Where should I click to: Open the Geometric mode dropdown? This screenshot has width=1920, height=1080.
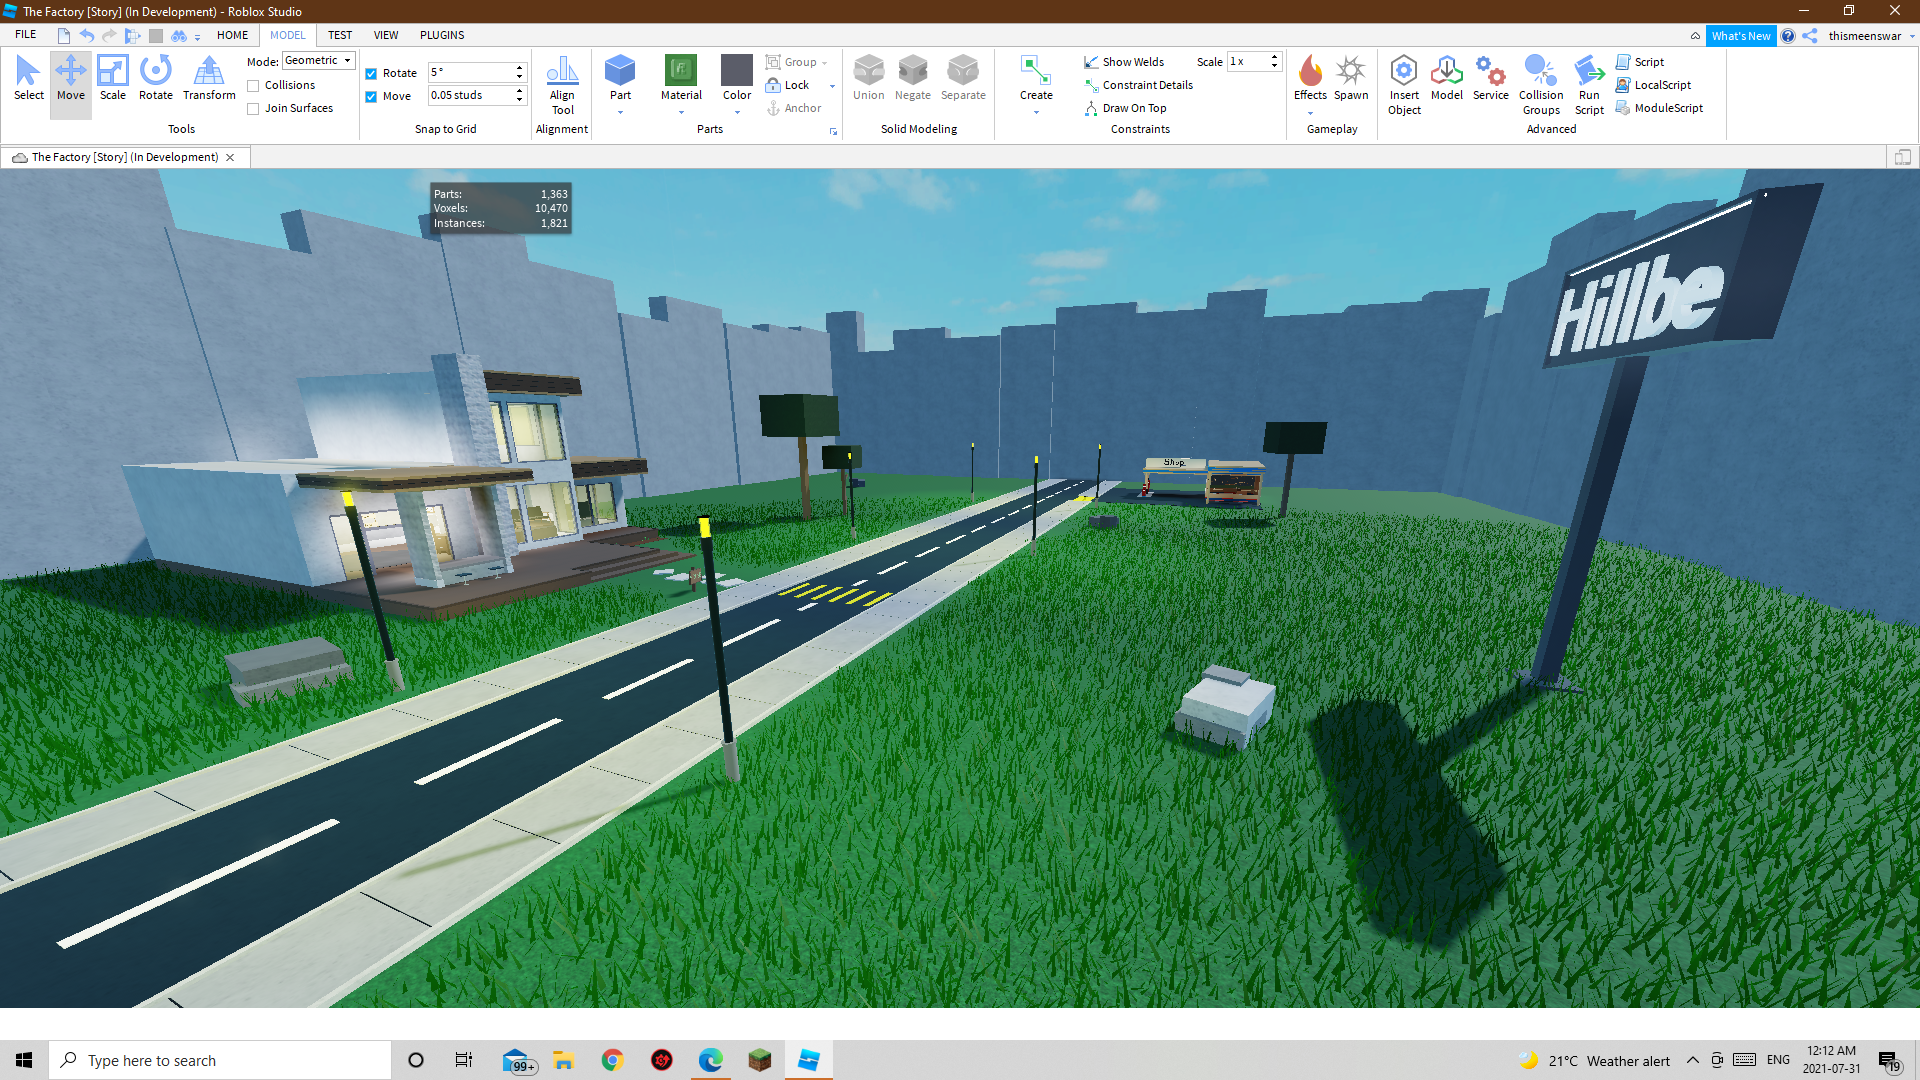[319, 61]
